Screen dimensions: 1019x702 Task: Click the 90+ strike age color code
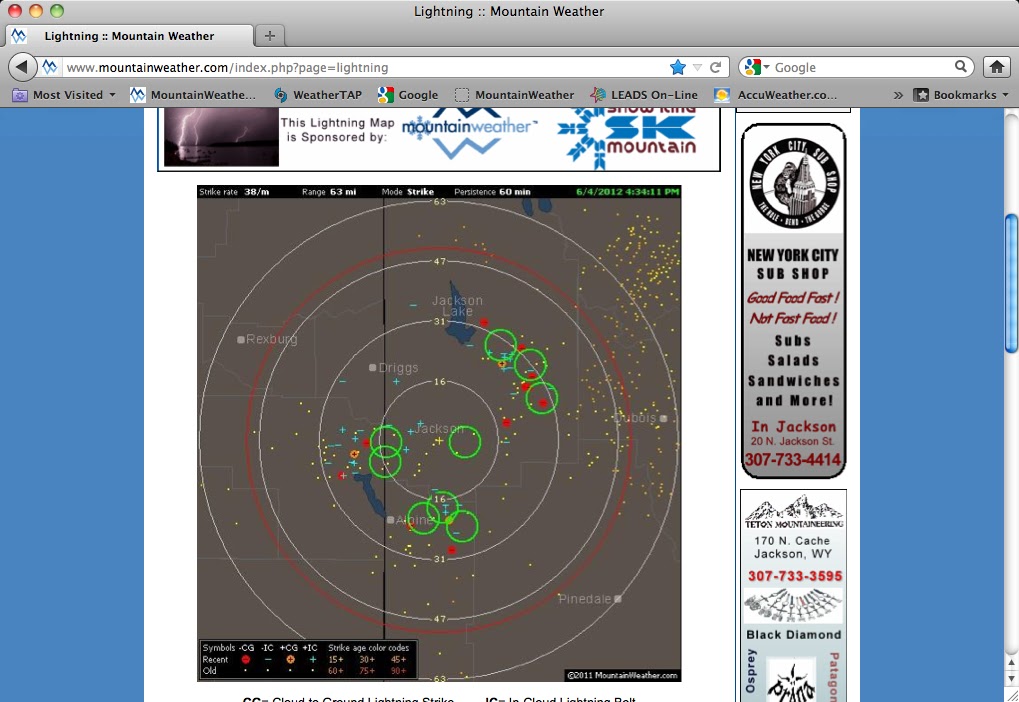pyautogui.click(x=398, y=671)
